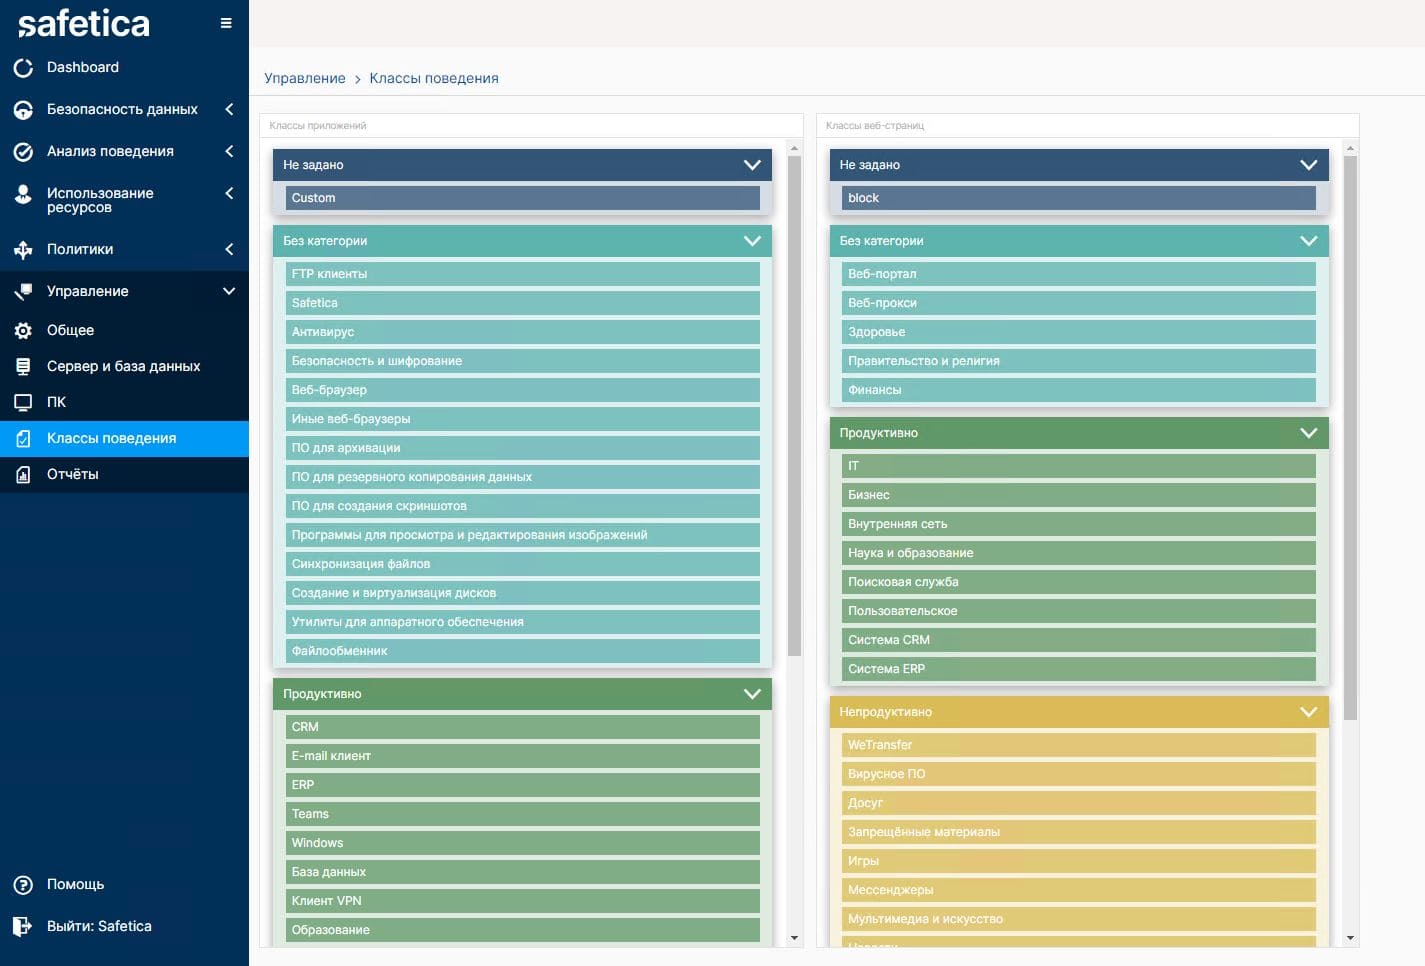Viewport: 1425px width, 966px height.
Task: Select the WeTransfer web class item
Action: pyautogui.click(x=1078, y=745)
